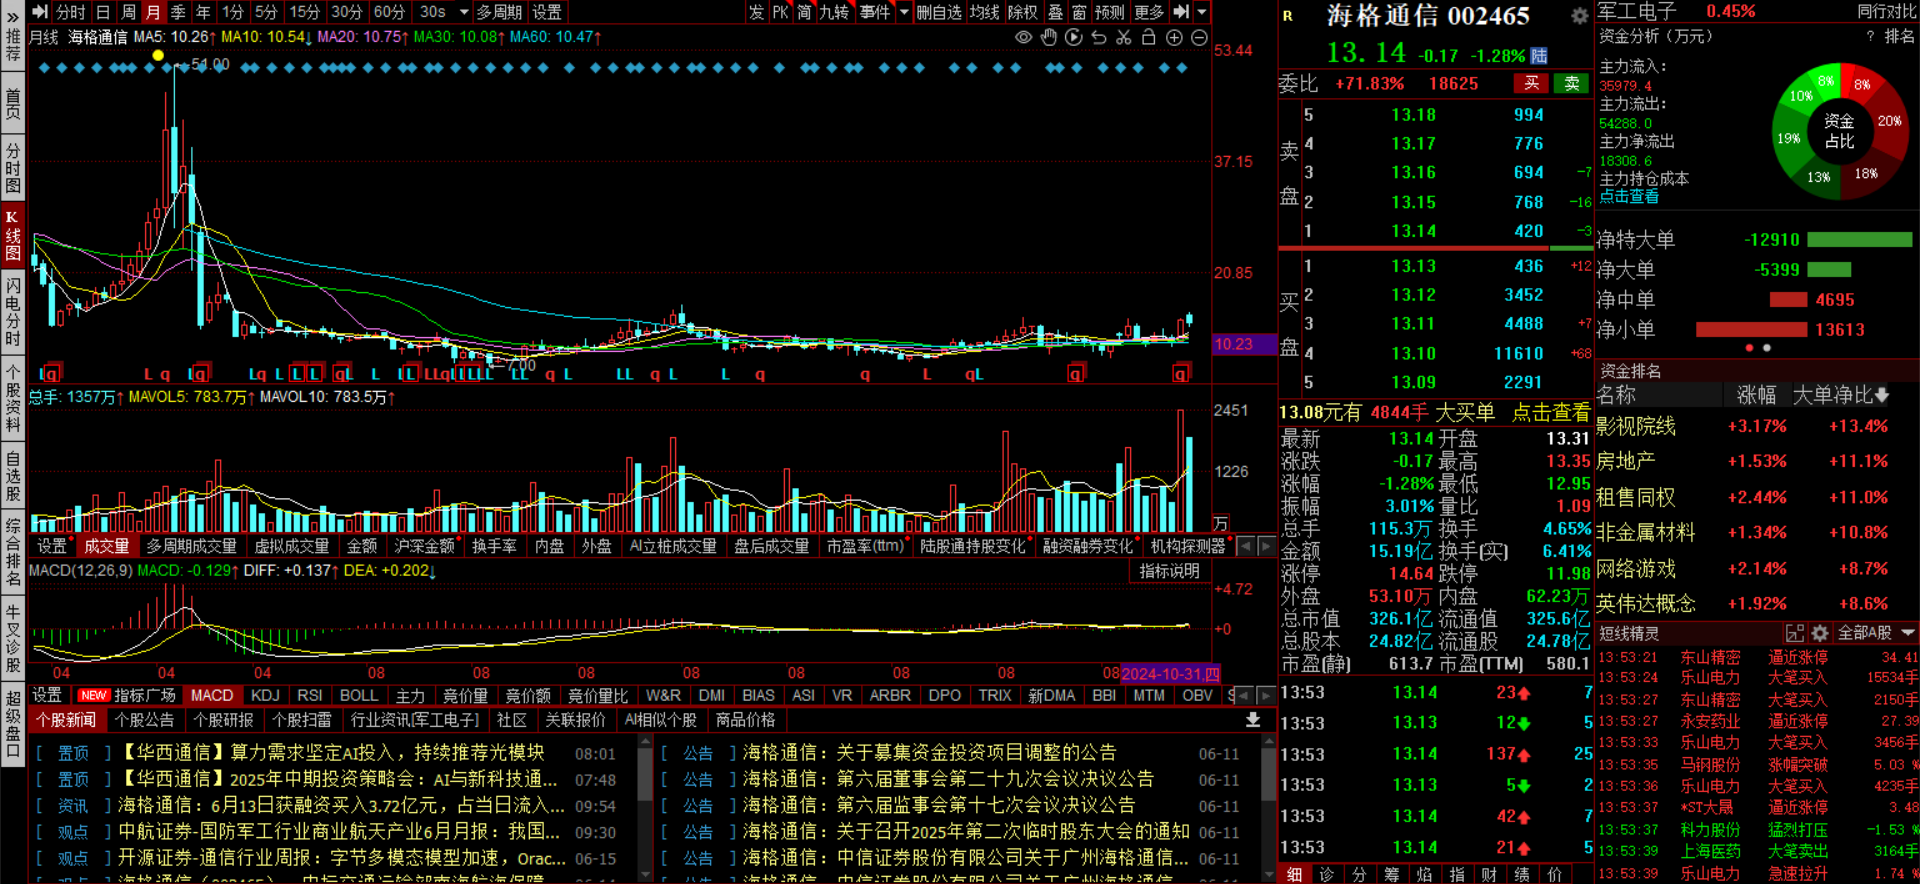Click the 指标说明 button
The width and height of the screenshot is (1920, 884).
coord(1170,571)
